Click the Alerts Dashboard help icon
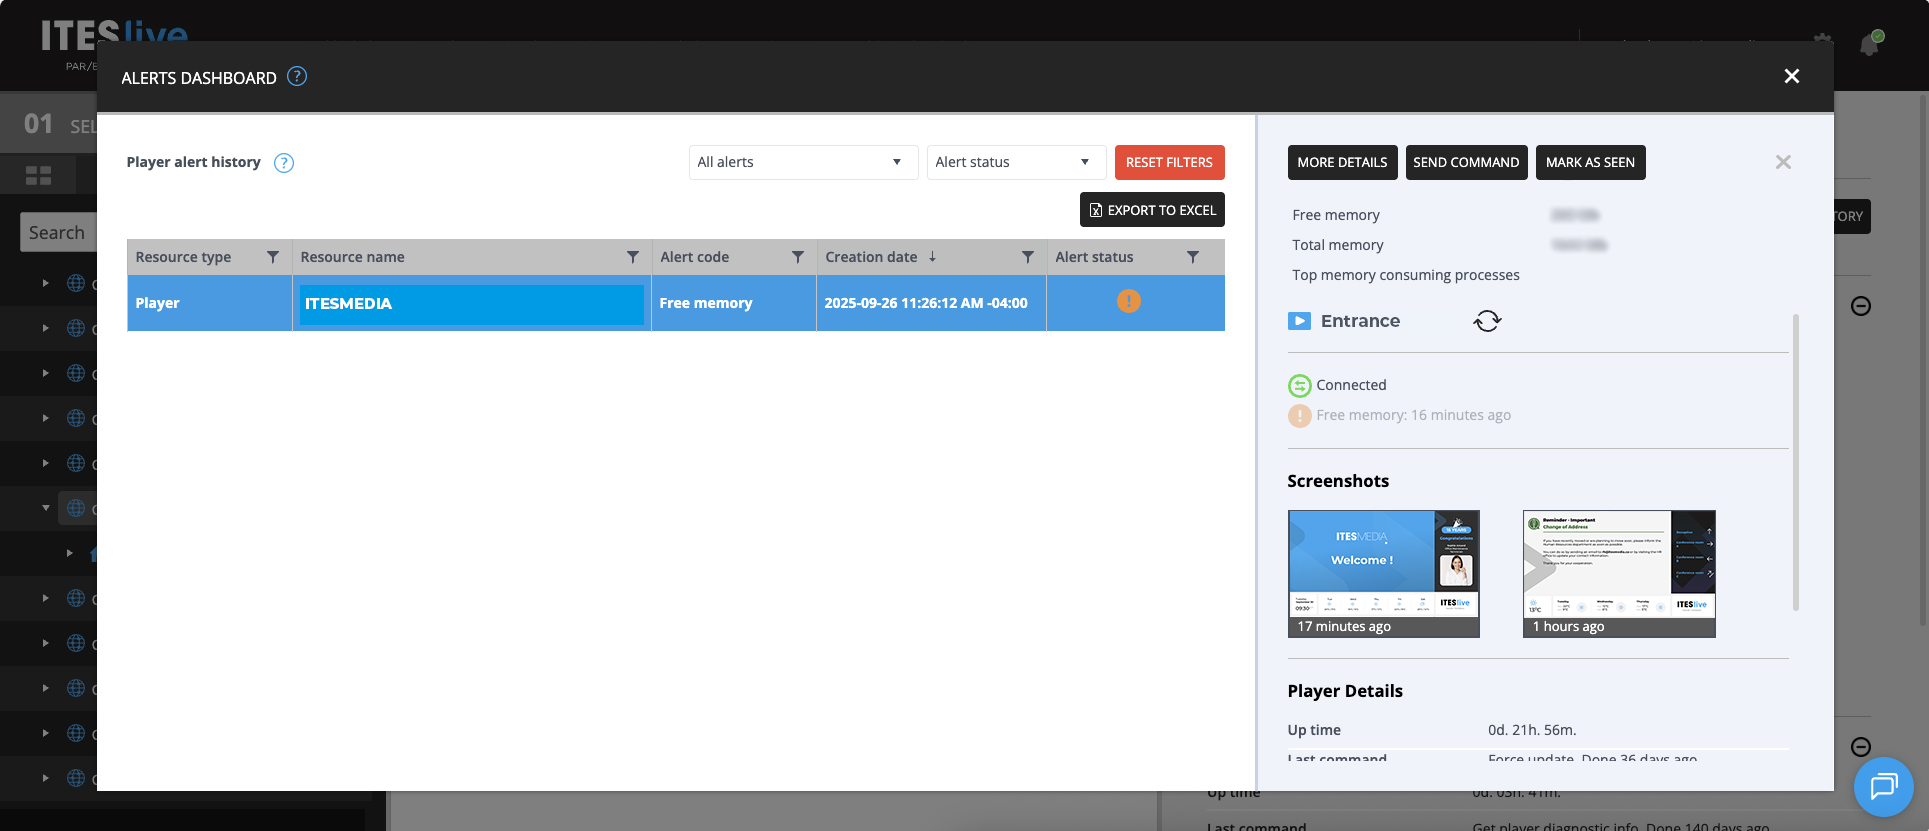 (x=297, y=77)
